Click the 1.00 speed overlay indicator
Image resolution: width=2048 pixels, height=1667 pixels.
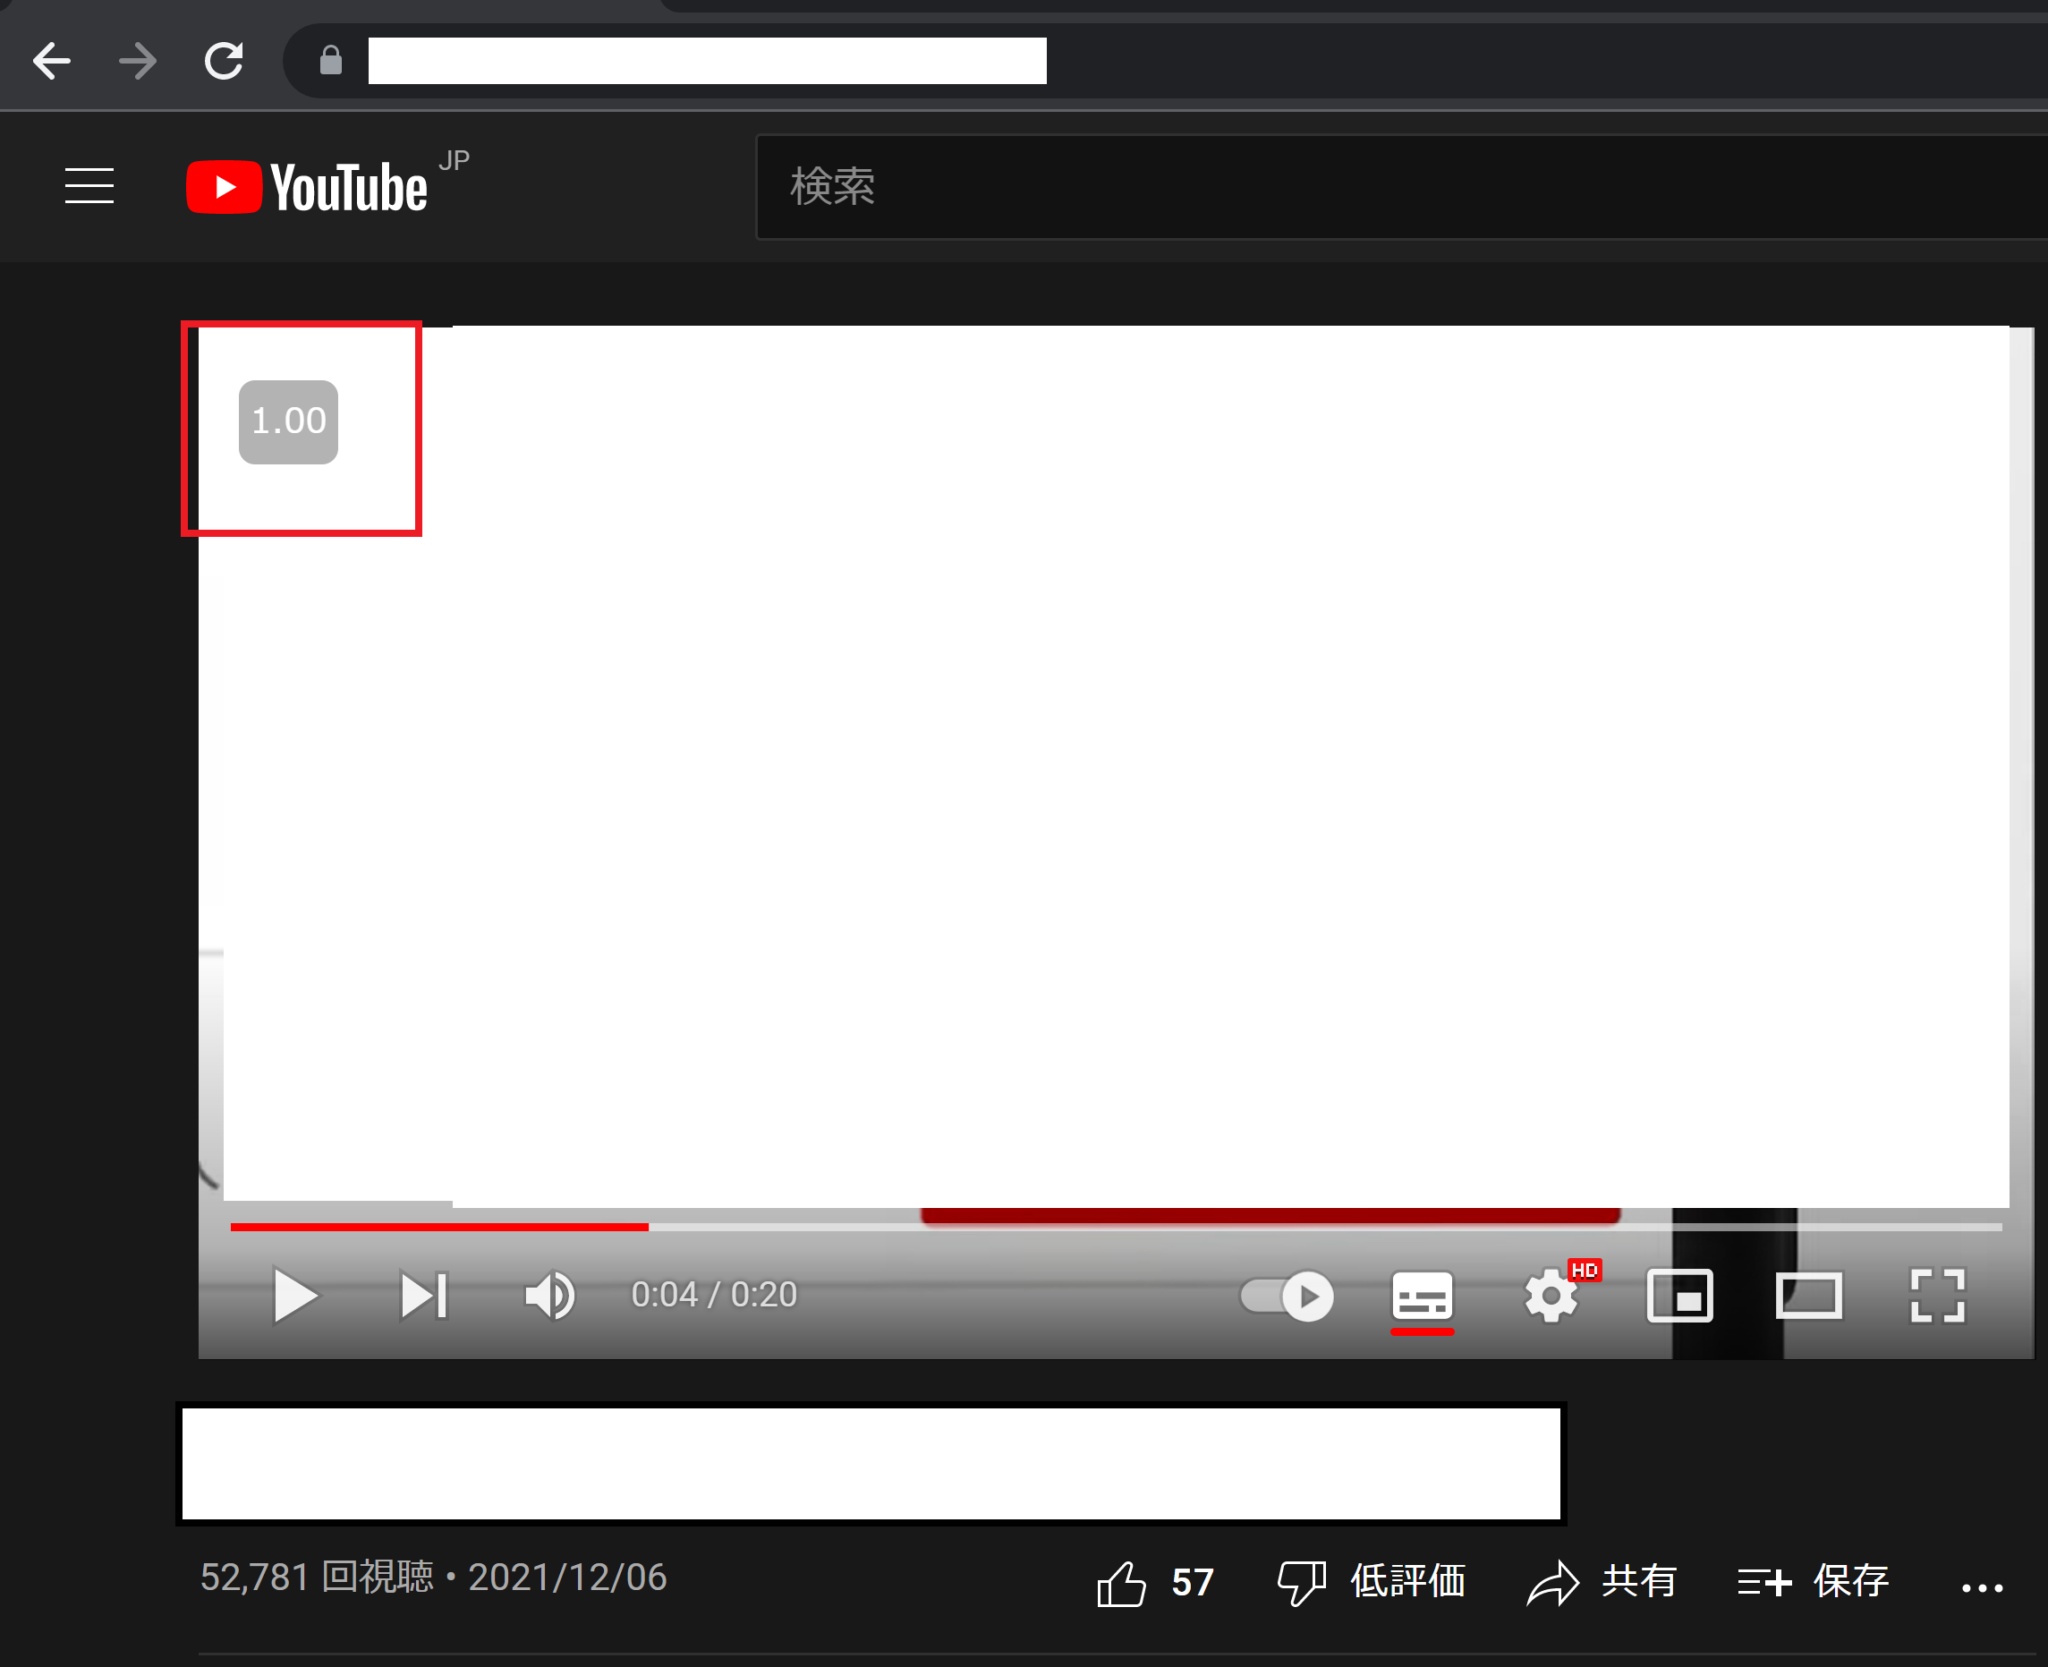(286, 421)
